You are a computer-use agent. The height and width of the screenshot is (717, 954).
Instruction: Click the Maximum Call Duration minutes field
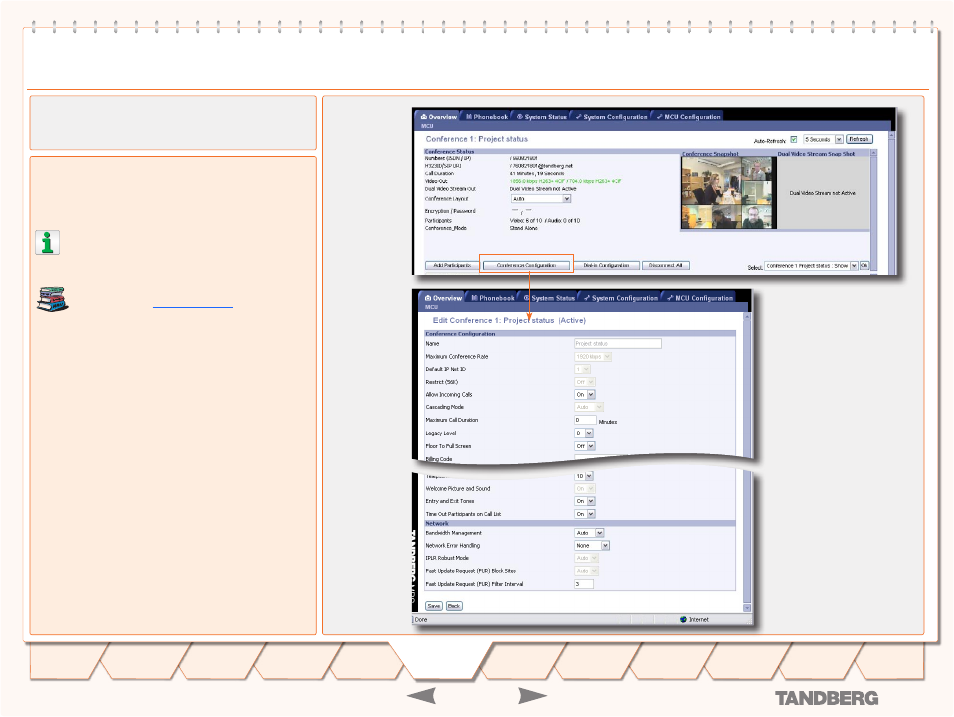tap(585, 420)
